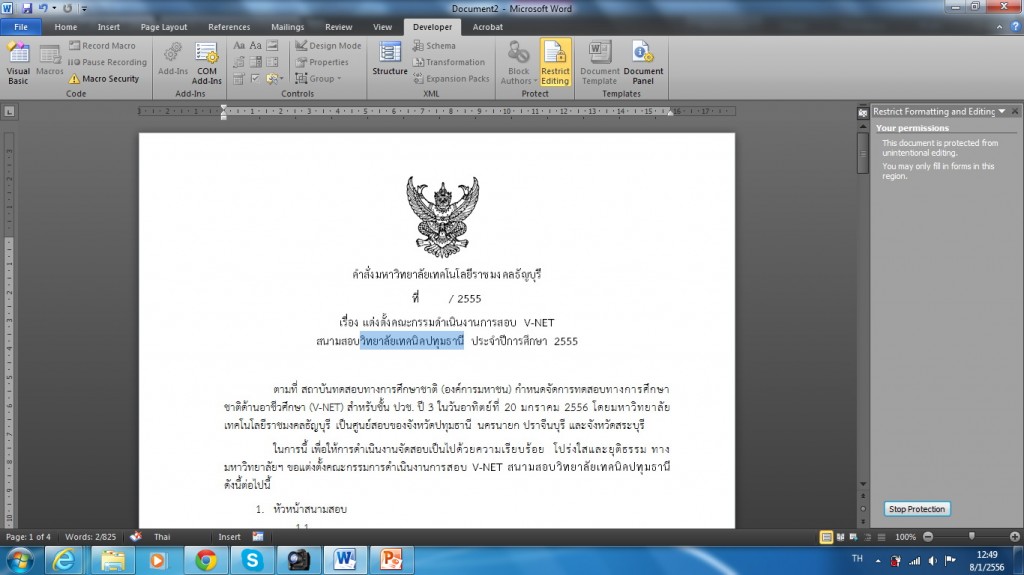Save document from Quick Access Toolbar
The image size is (1024, 575).
27,8
